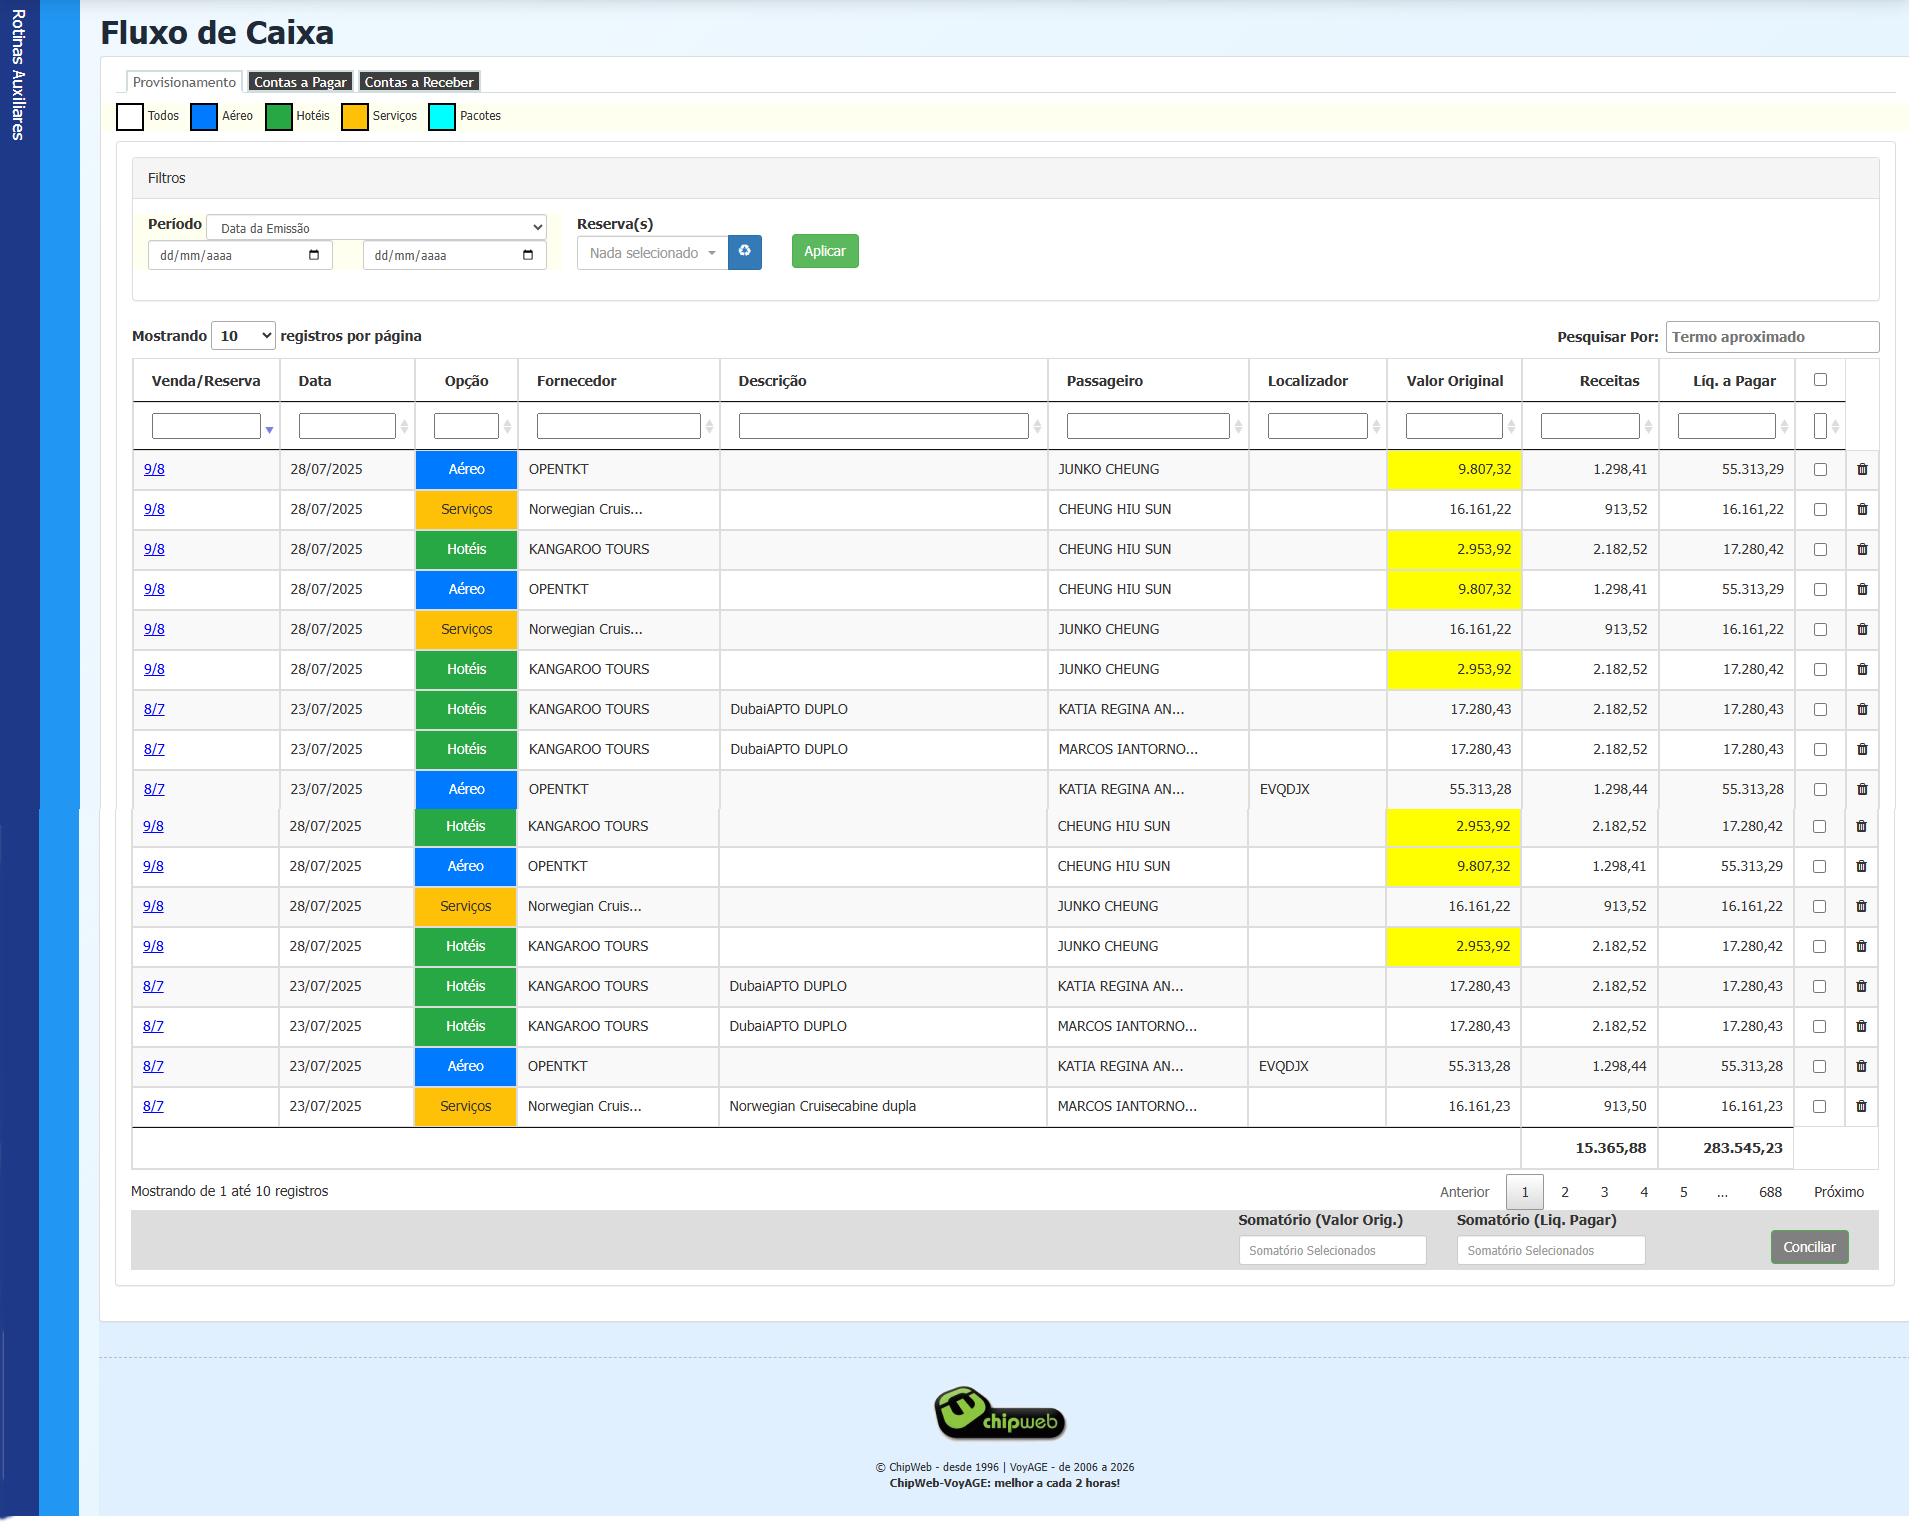Click the ChipWeb logo in the footer

coord(999,1414)
